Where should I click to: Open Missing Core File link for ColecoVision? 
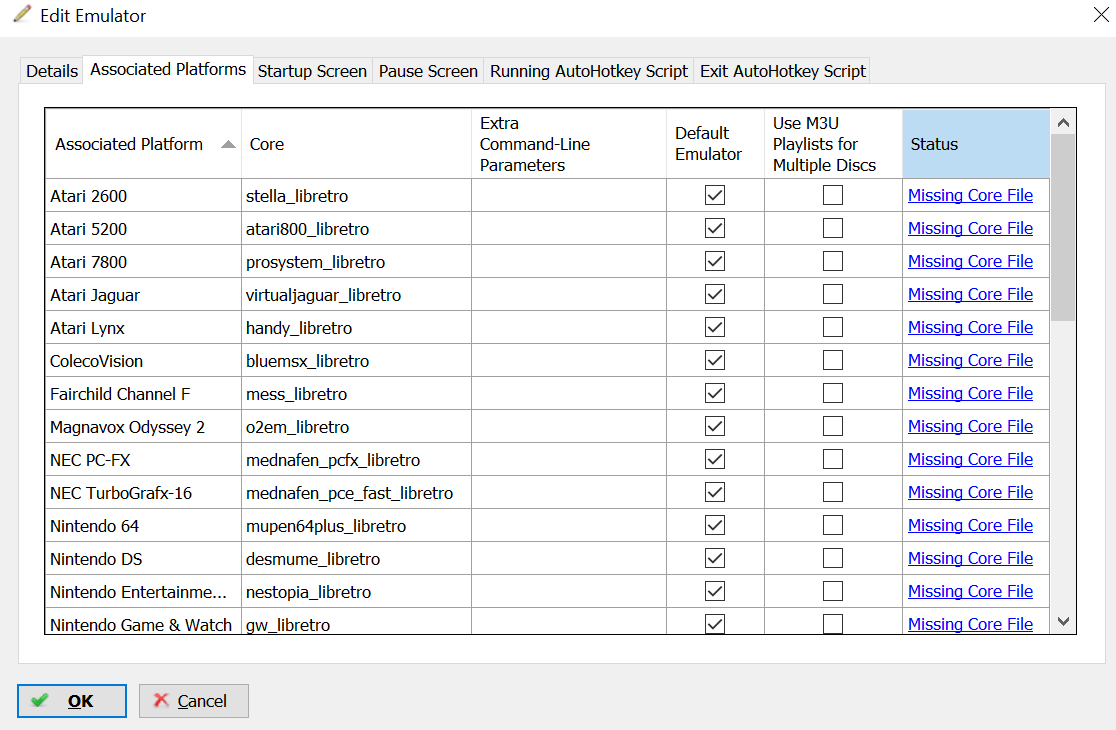click(x=970, y=360)
